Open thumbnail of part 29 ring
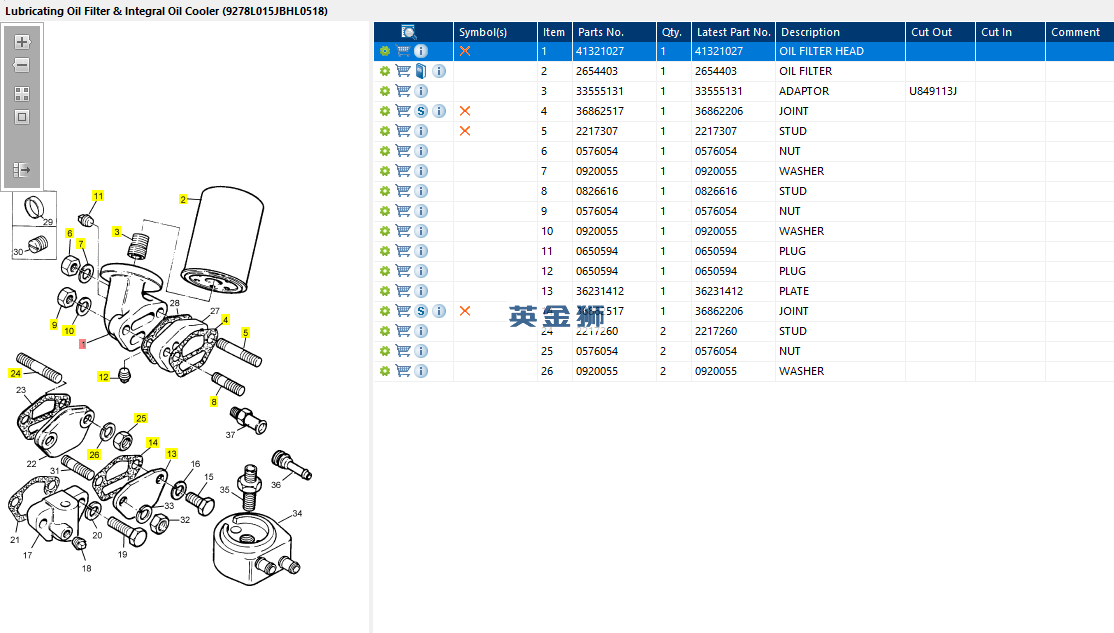Image resolution: width=1114 pixels, height=633 pixels. 34,210
